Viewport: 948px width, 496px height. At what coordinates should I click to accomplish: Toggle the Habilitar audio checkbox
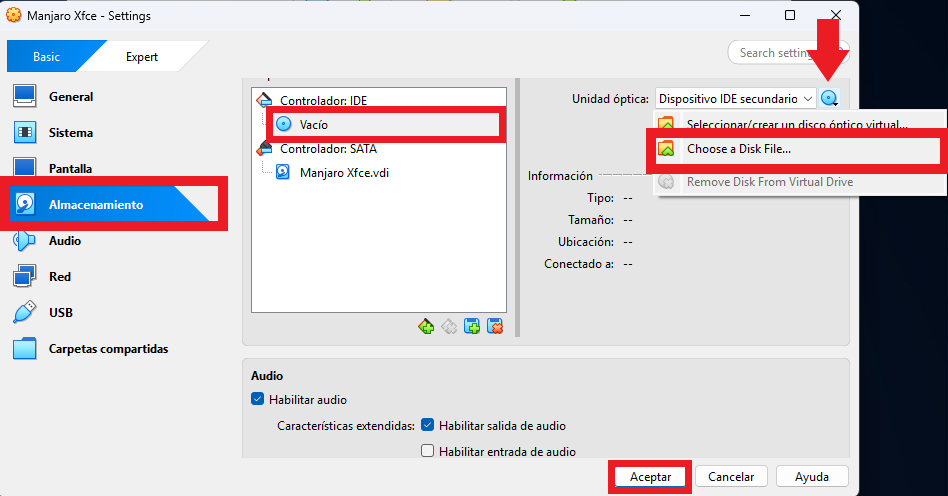point(258,399)
